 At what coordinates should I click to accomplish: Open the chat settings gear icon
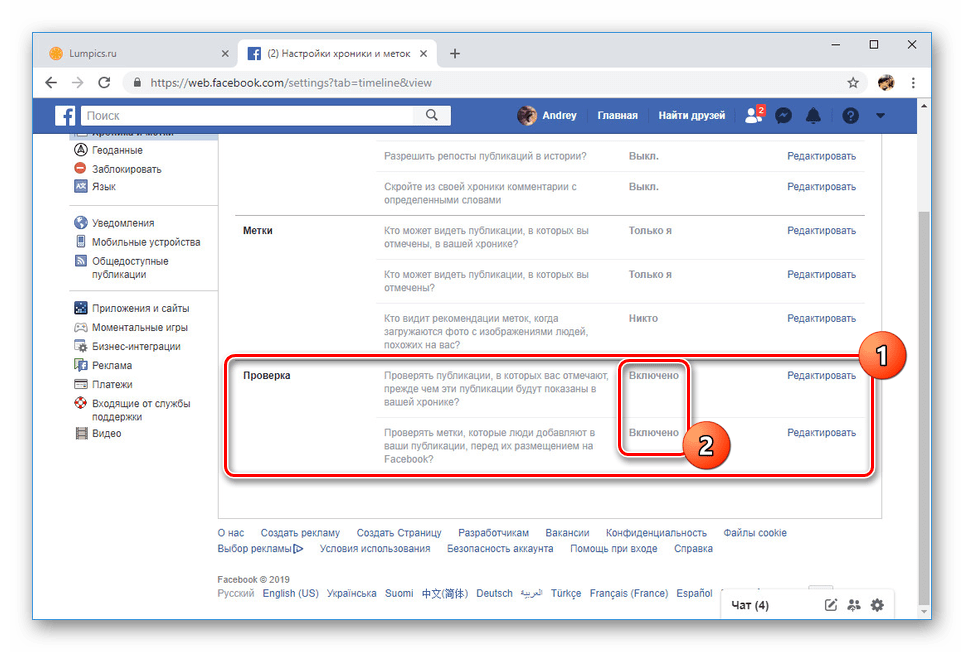pyautogui.click(x=877, y=605)
